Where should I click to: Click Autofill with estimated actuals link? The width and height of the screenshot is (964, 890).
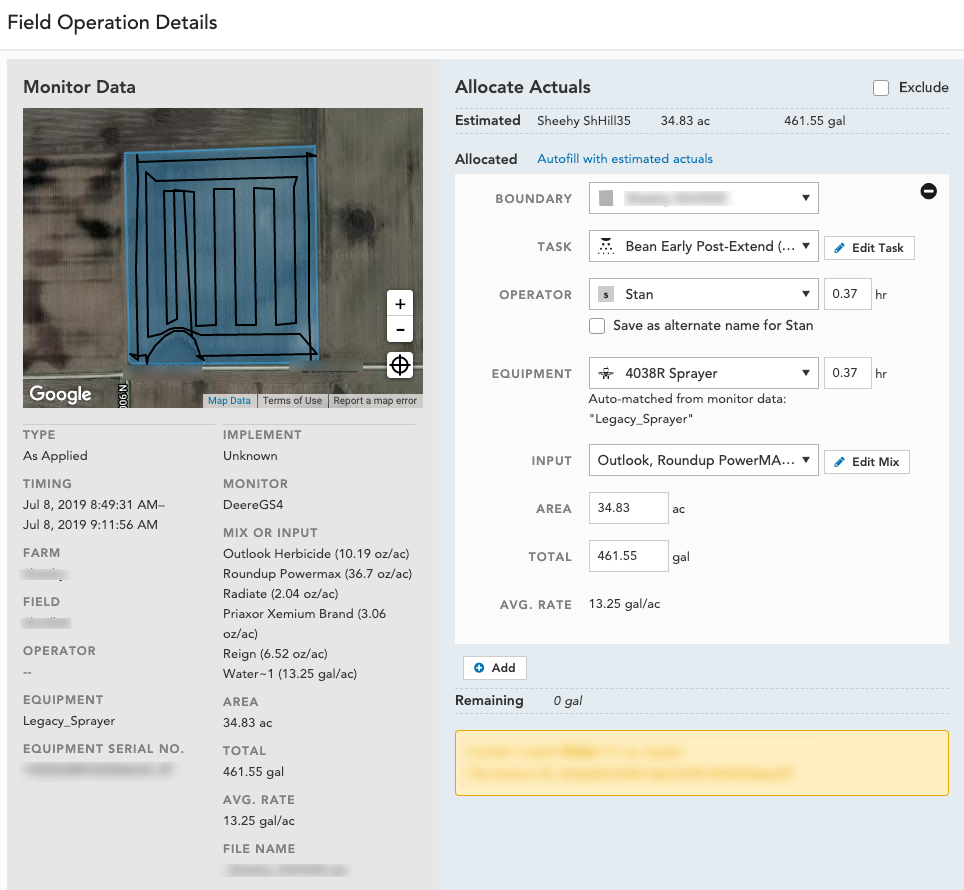(625, 159)
